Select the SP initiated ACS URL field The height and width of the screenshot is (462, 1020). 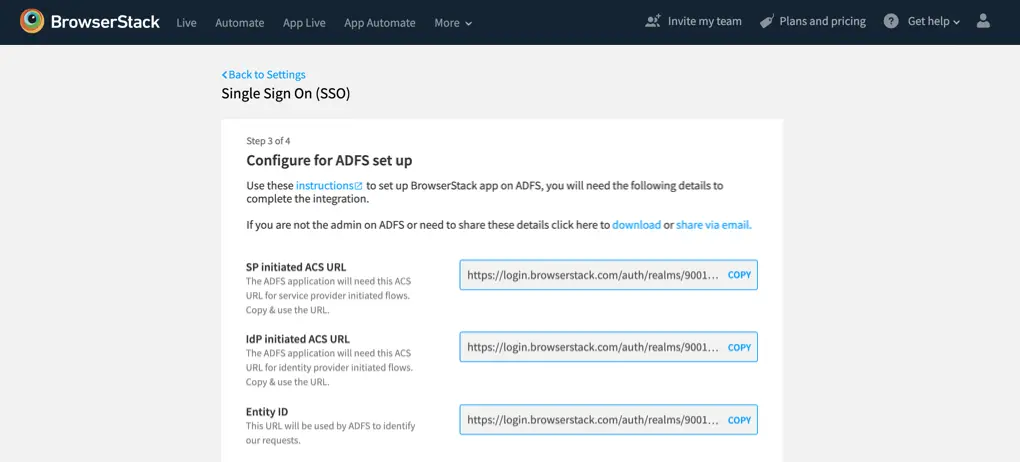tap(592, 275)
